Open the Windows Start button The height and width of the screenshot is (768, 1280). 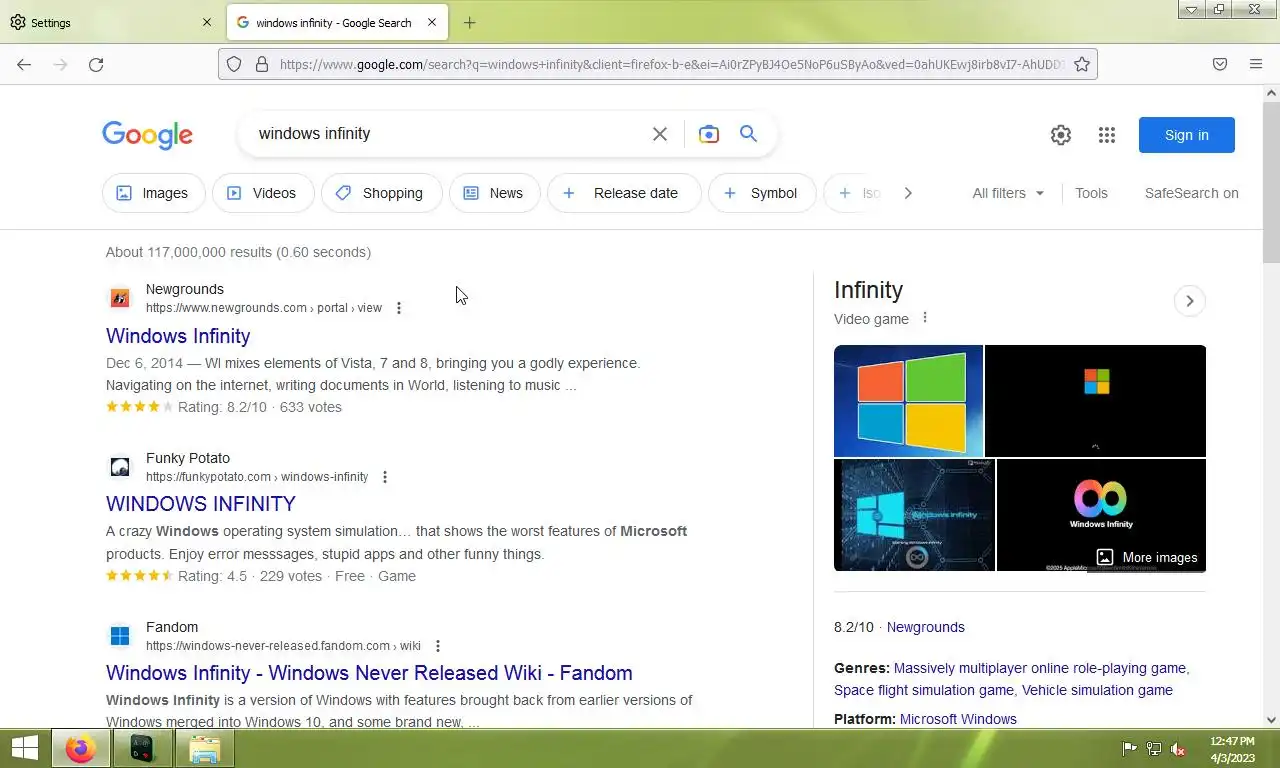pos(25,748)
